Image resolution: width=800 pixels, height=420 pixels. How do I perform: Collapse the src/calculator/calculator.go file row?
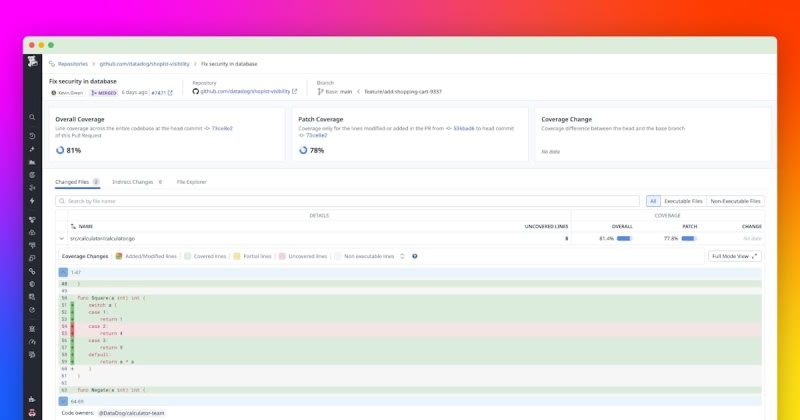click(62, 239)
